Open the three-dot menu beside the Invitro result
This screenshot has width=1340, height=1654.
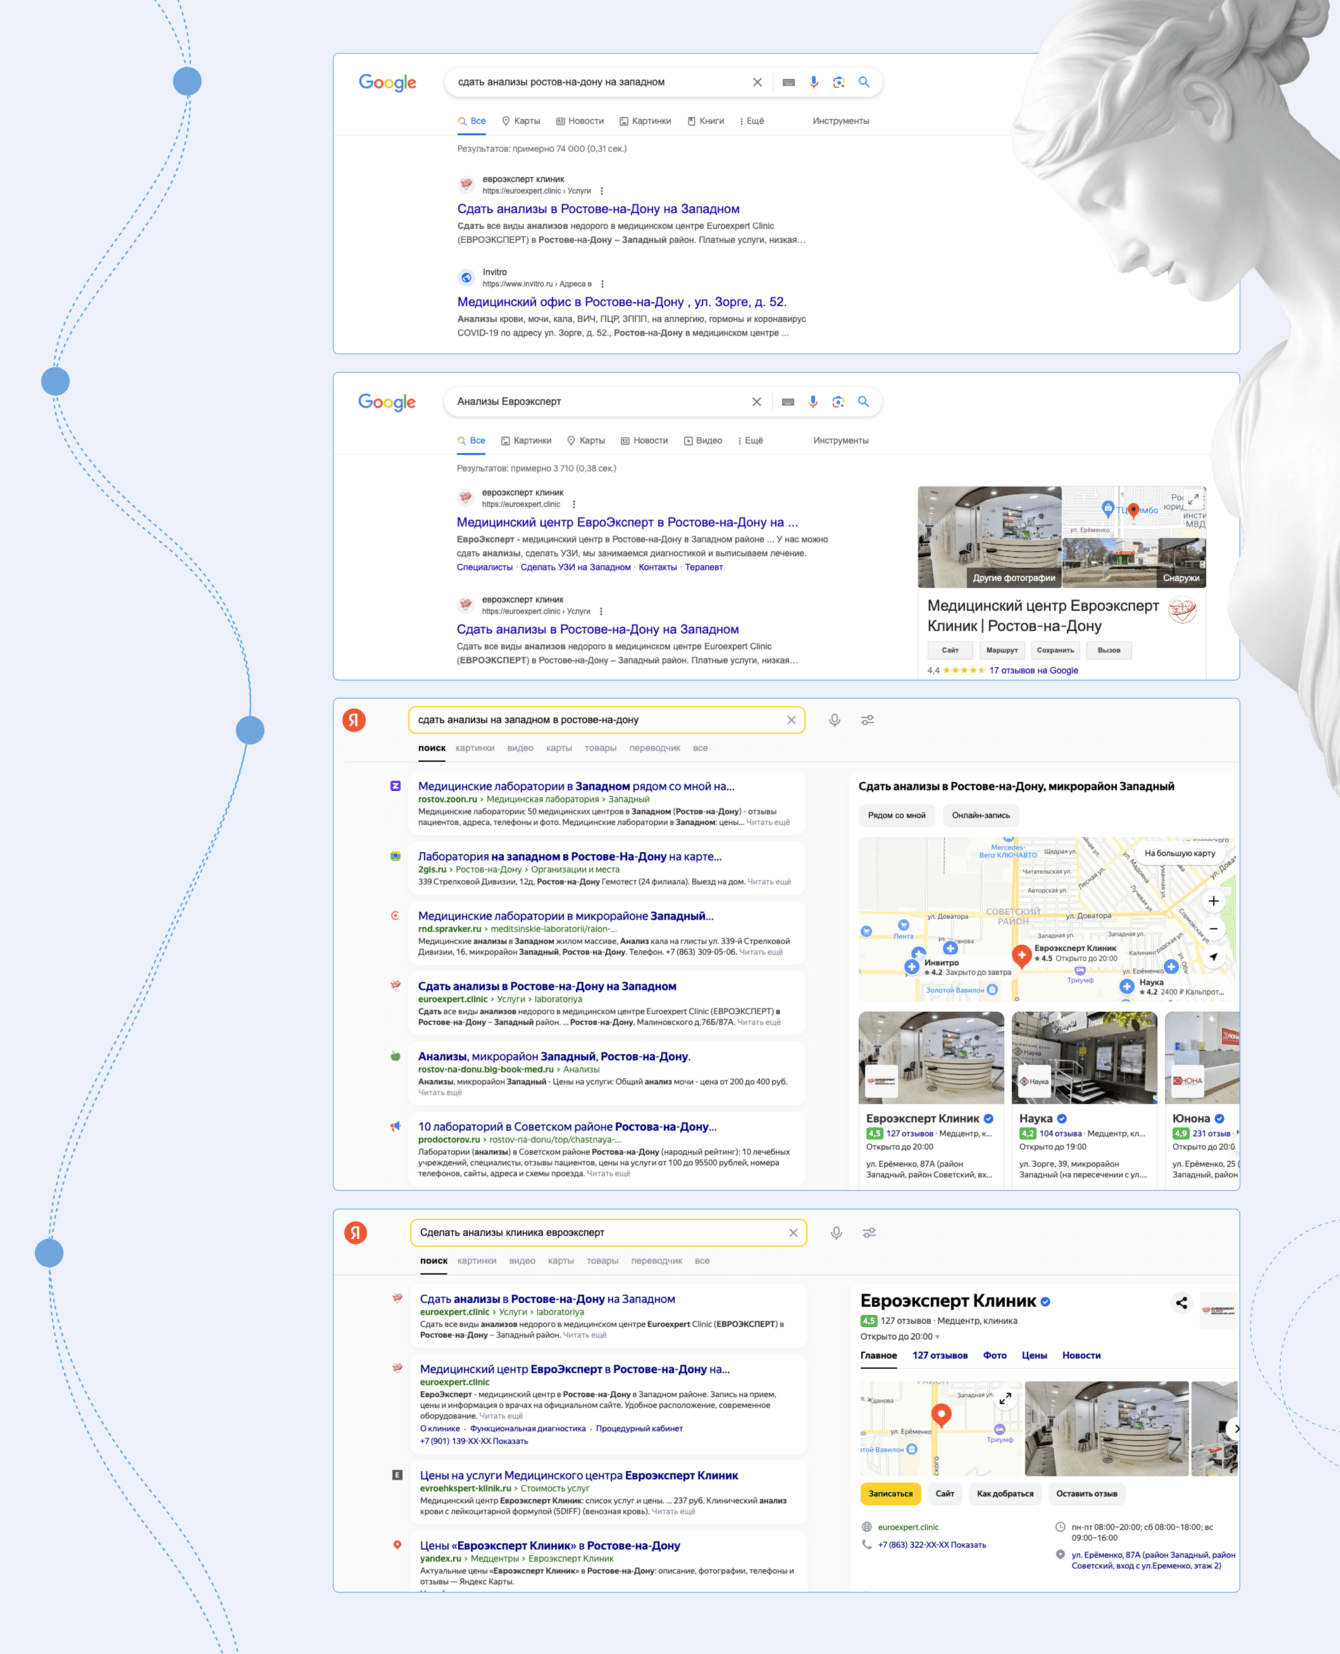click(602, 284)
